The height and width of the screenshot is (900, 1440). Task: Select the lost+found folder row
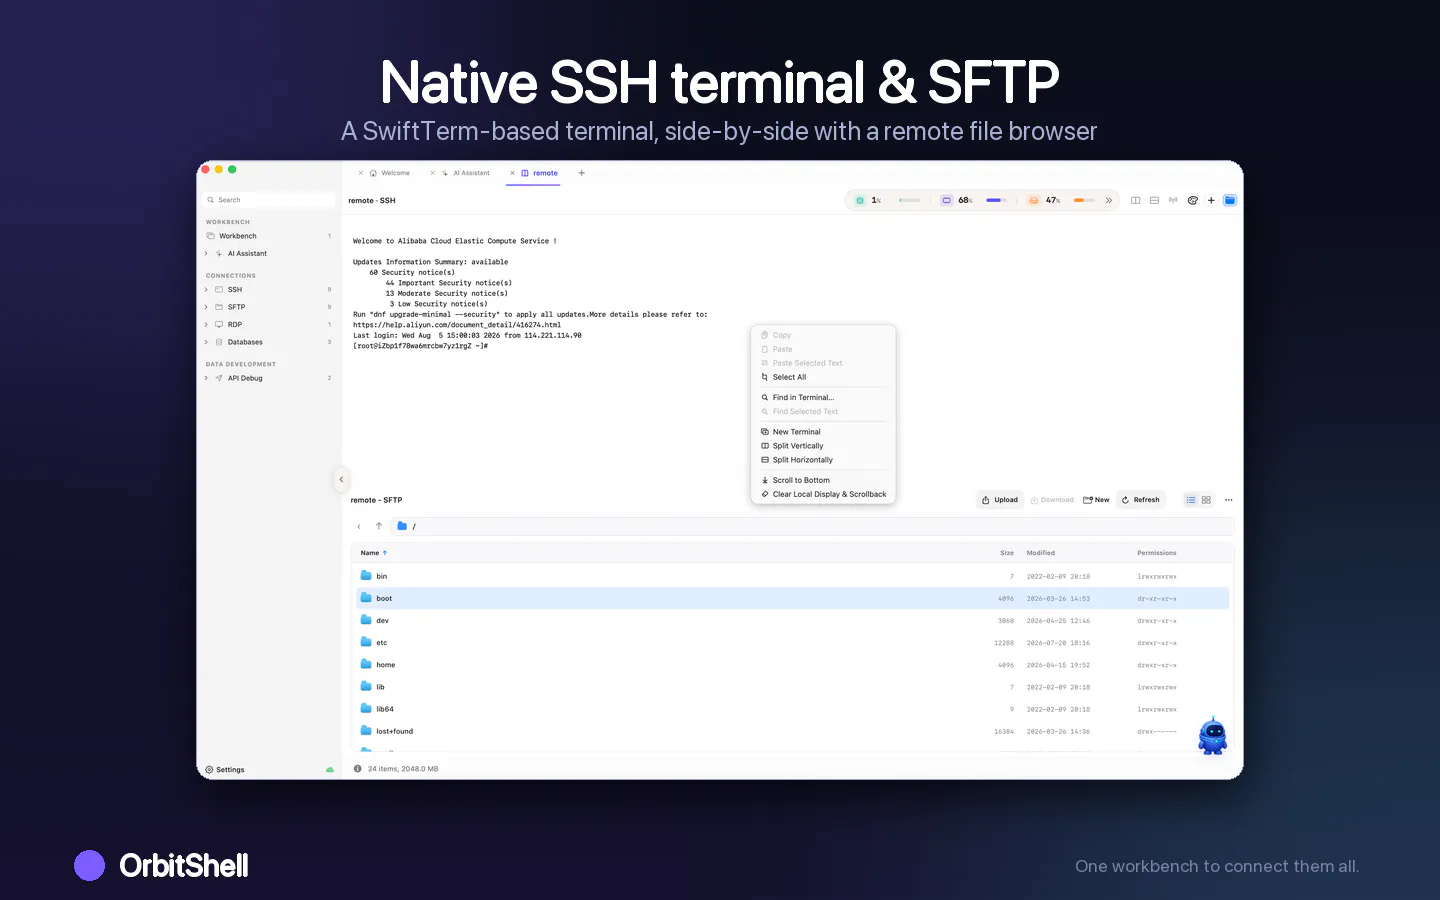(x=792, y=731)
